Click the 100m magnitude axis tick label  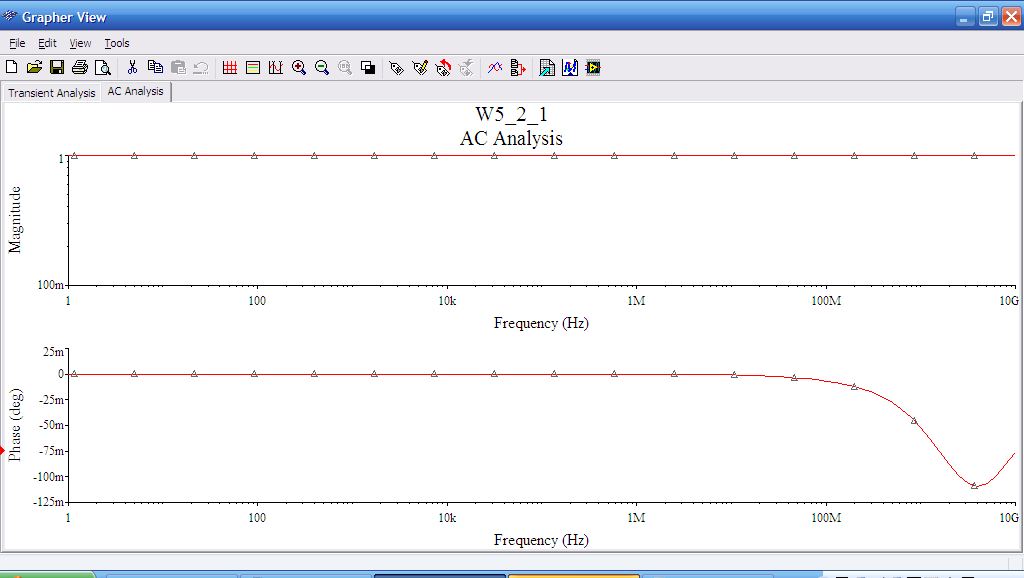coord(50,285)
